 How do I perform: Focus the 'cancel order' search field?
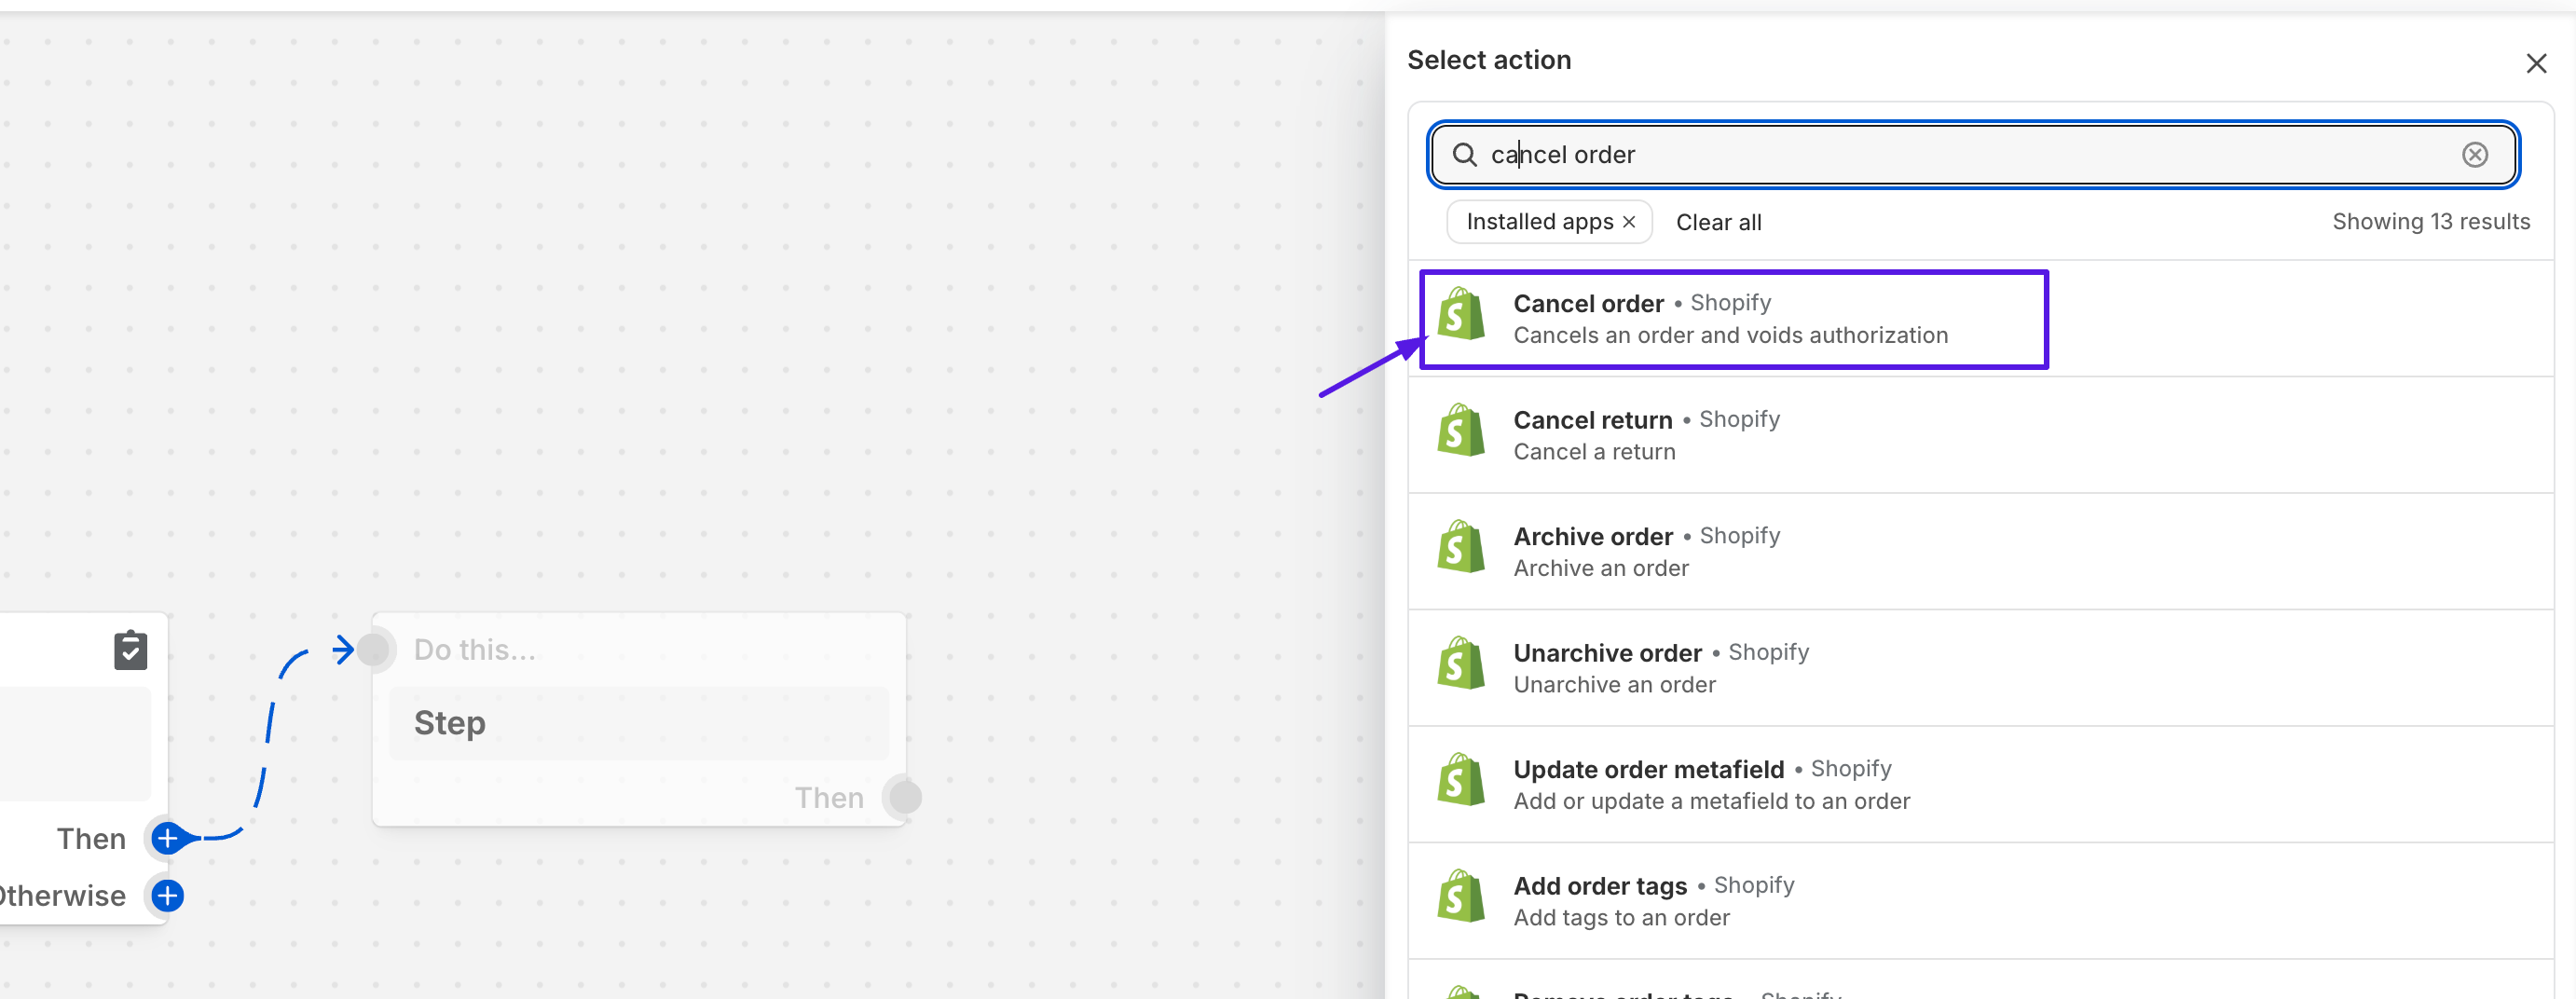pos(1973,155)
